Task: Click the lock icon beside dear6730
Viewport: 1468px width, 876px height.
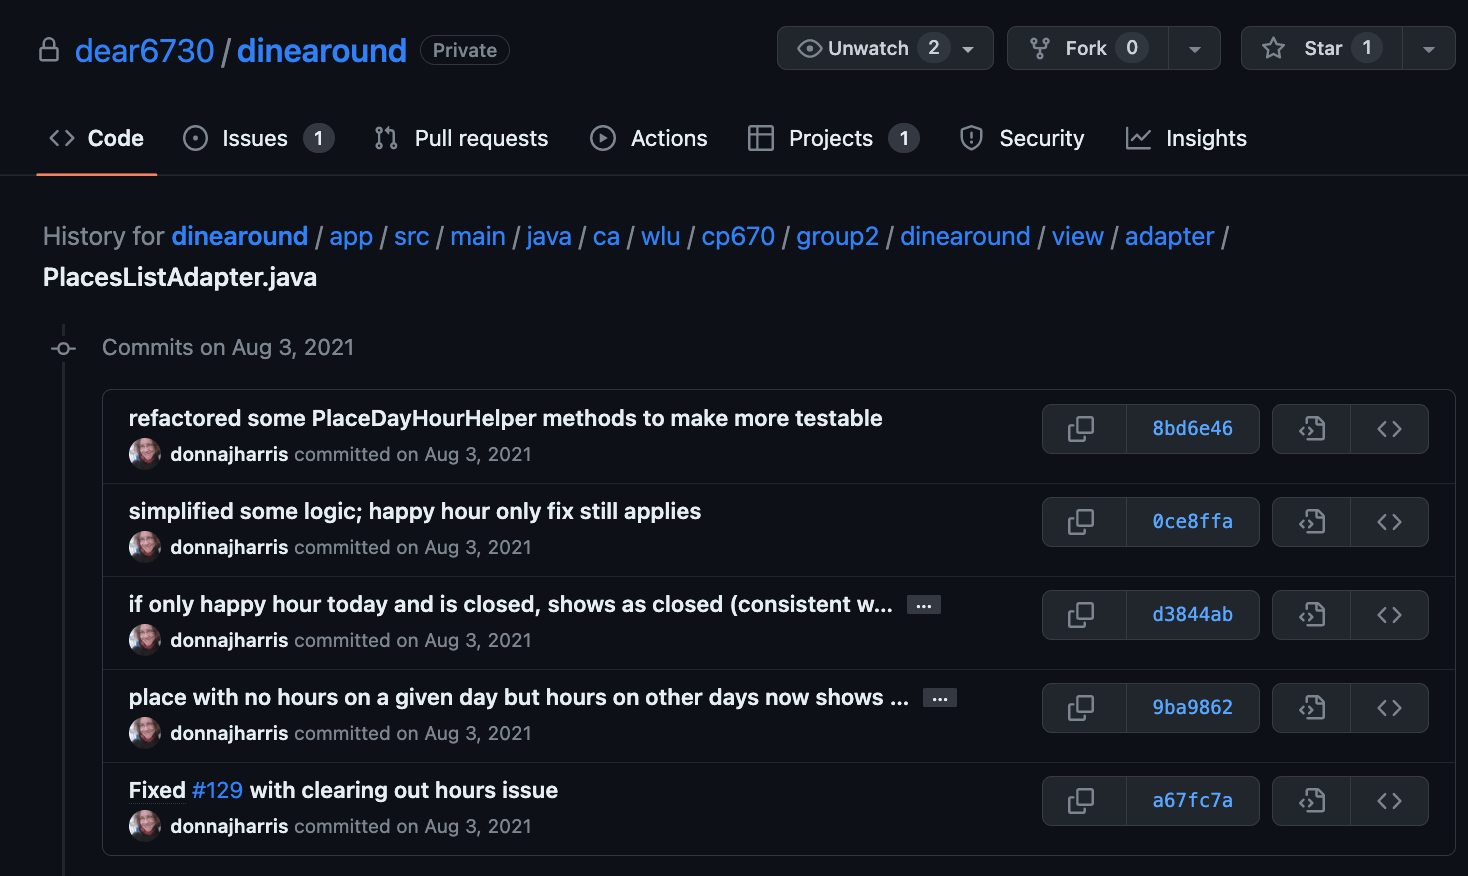Action: (49, 48)
